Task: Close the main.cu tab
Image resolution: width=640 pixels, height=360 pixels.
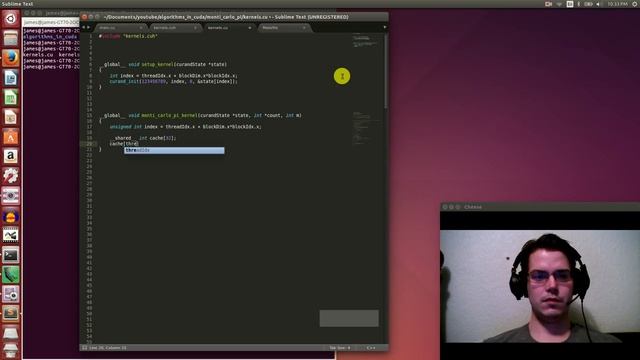Action: [141, 28]
